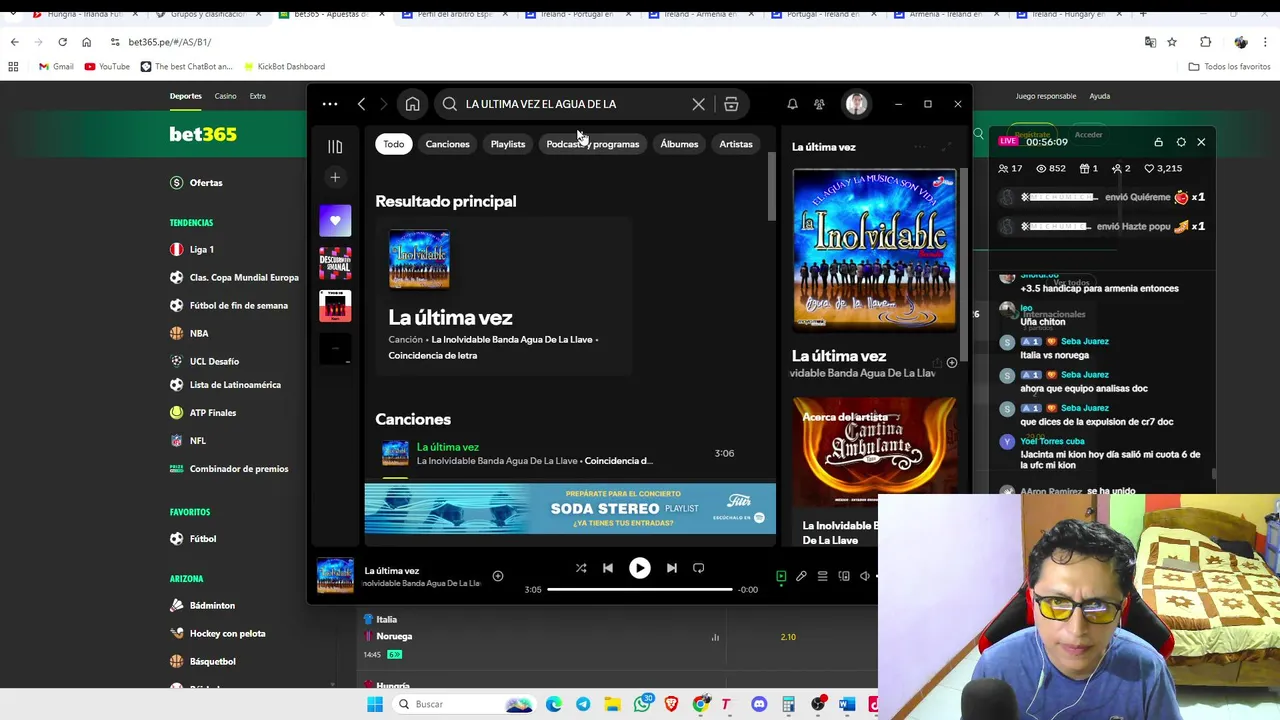Screen dimensions: 1280x720
Task: Select the Artistas filter chip
Action: pos(736,144)
